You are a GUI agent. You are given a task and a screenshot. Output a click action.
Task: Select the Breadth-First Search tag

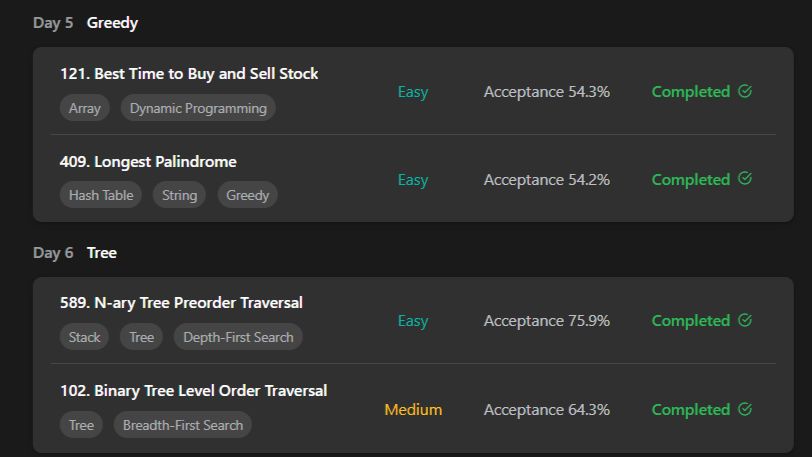[x=183, y=425]
